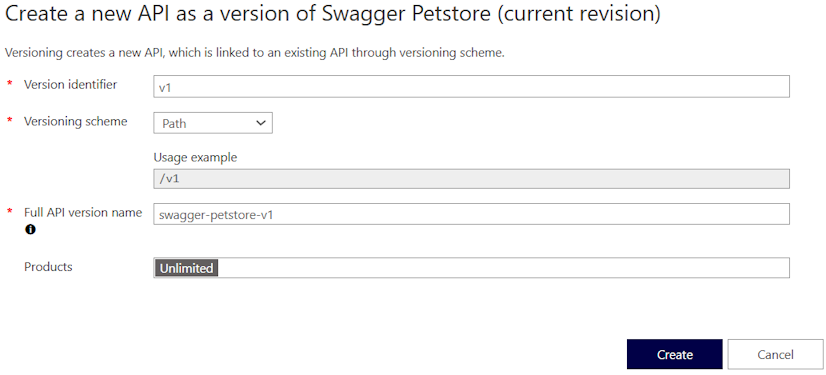Viewport: 826px width, 375px height.
Task: Click the red asterisk beside Versioning scheme
Action: (x=9, y=121)
